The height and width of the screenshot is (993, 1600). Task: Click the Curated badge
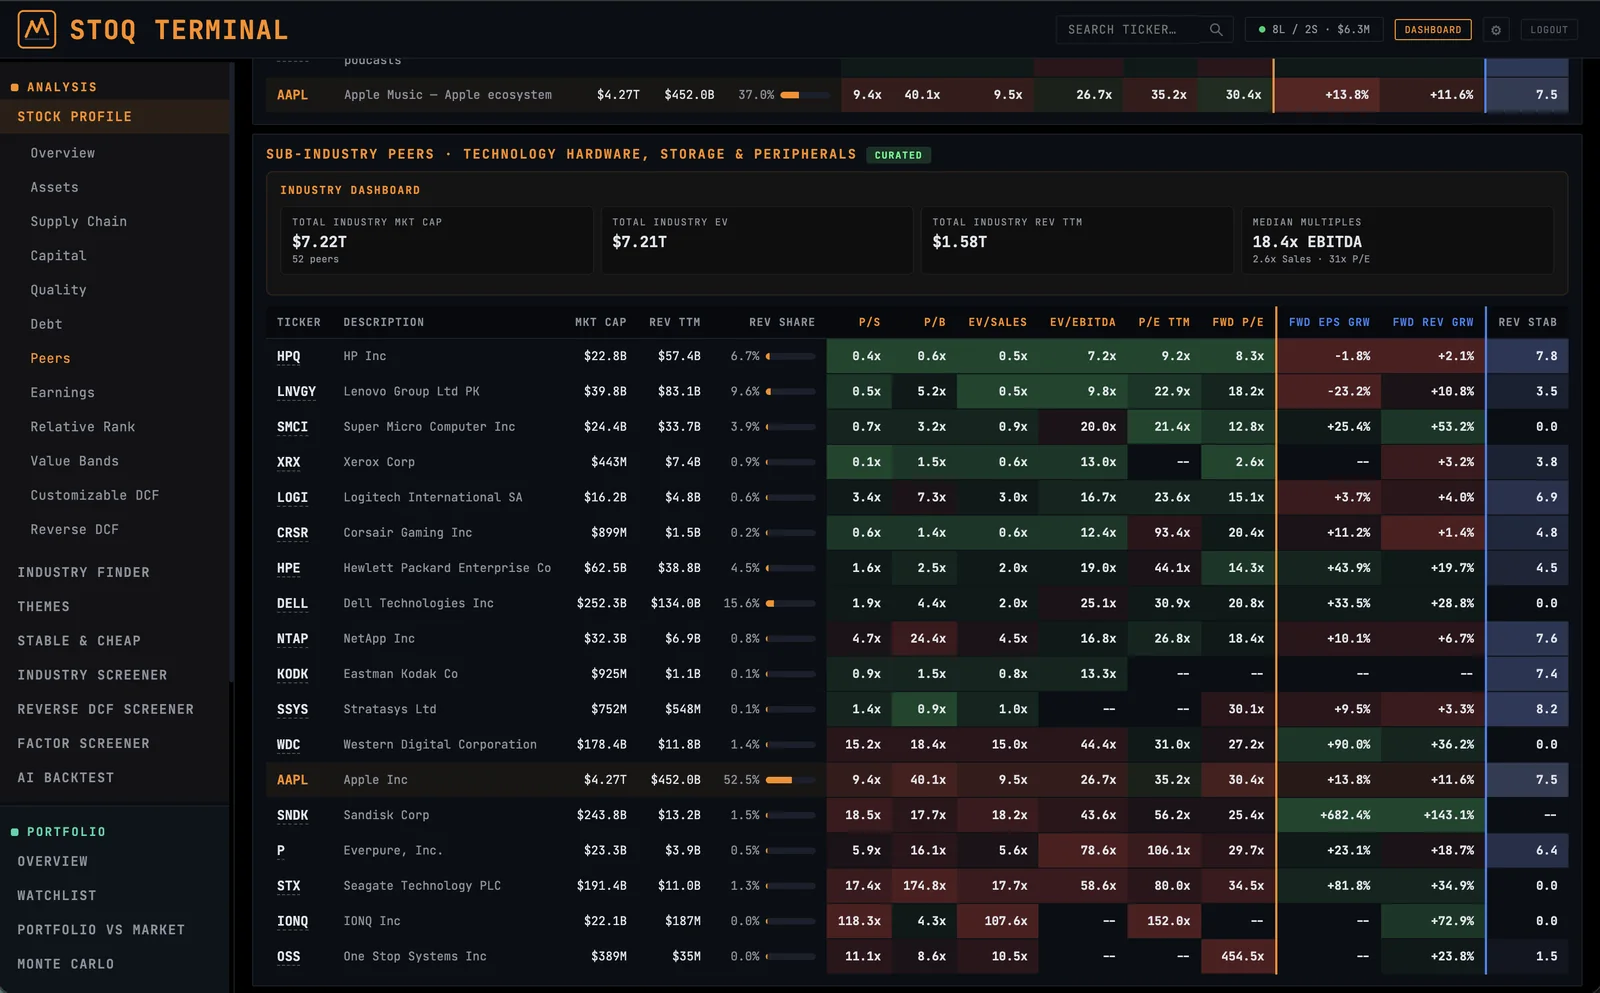tap(898, 155)
